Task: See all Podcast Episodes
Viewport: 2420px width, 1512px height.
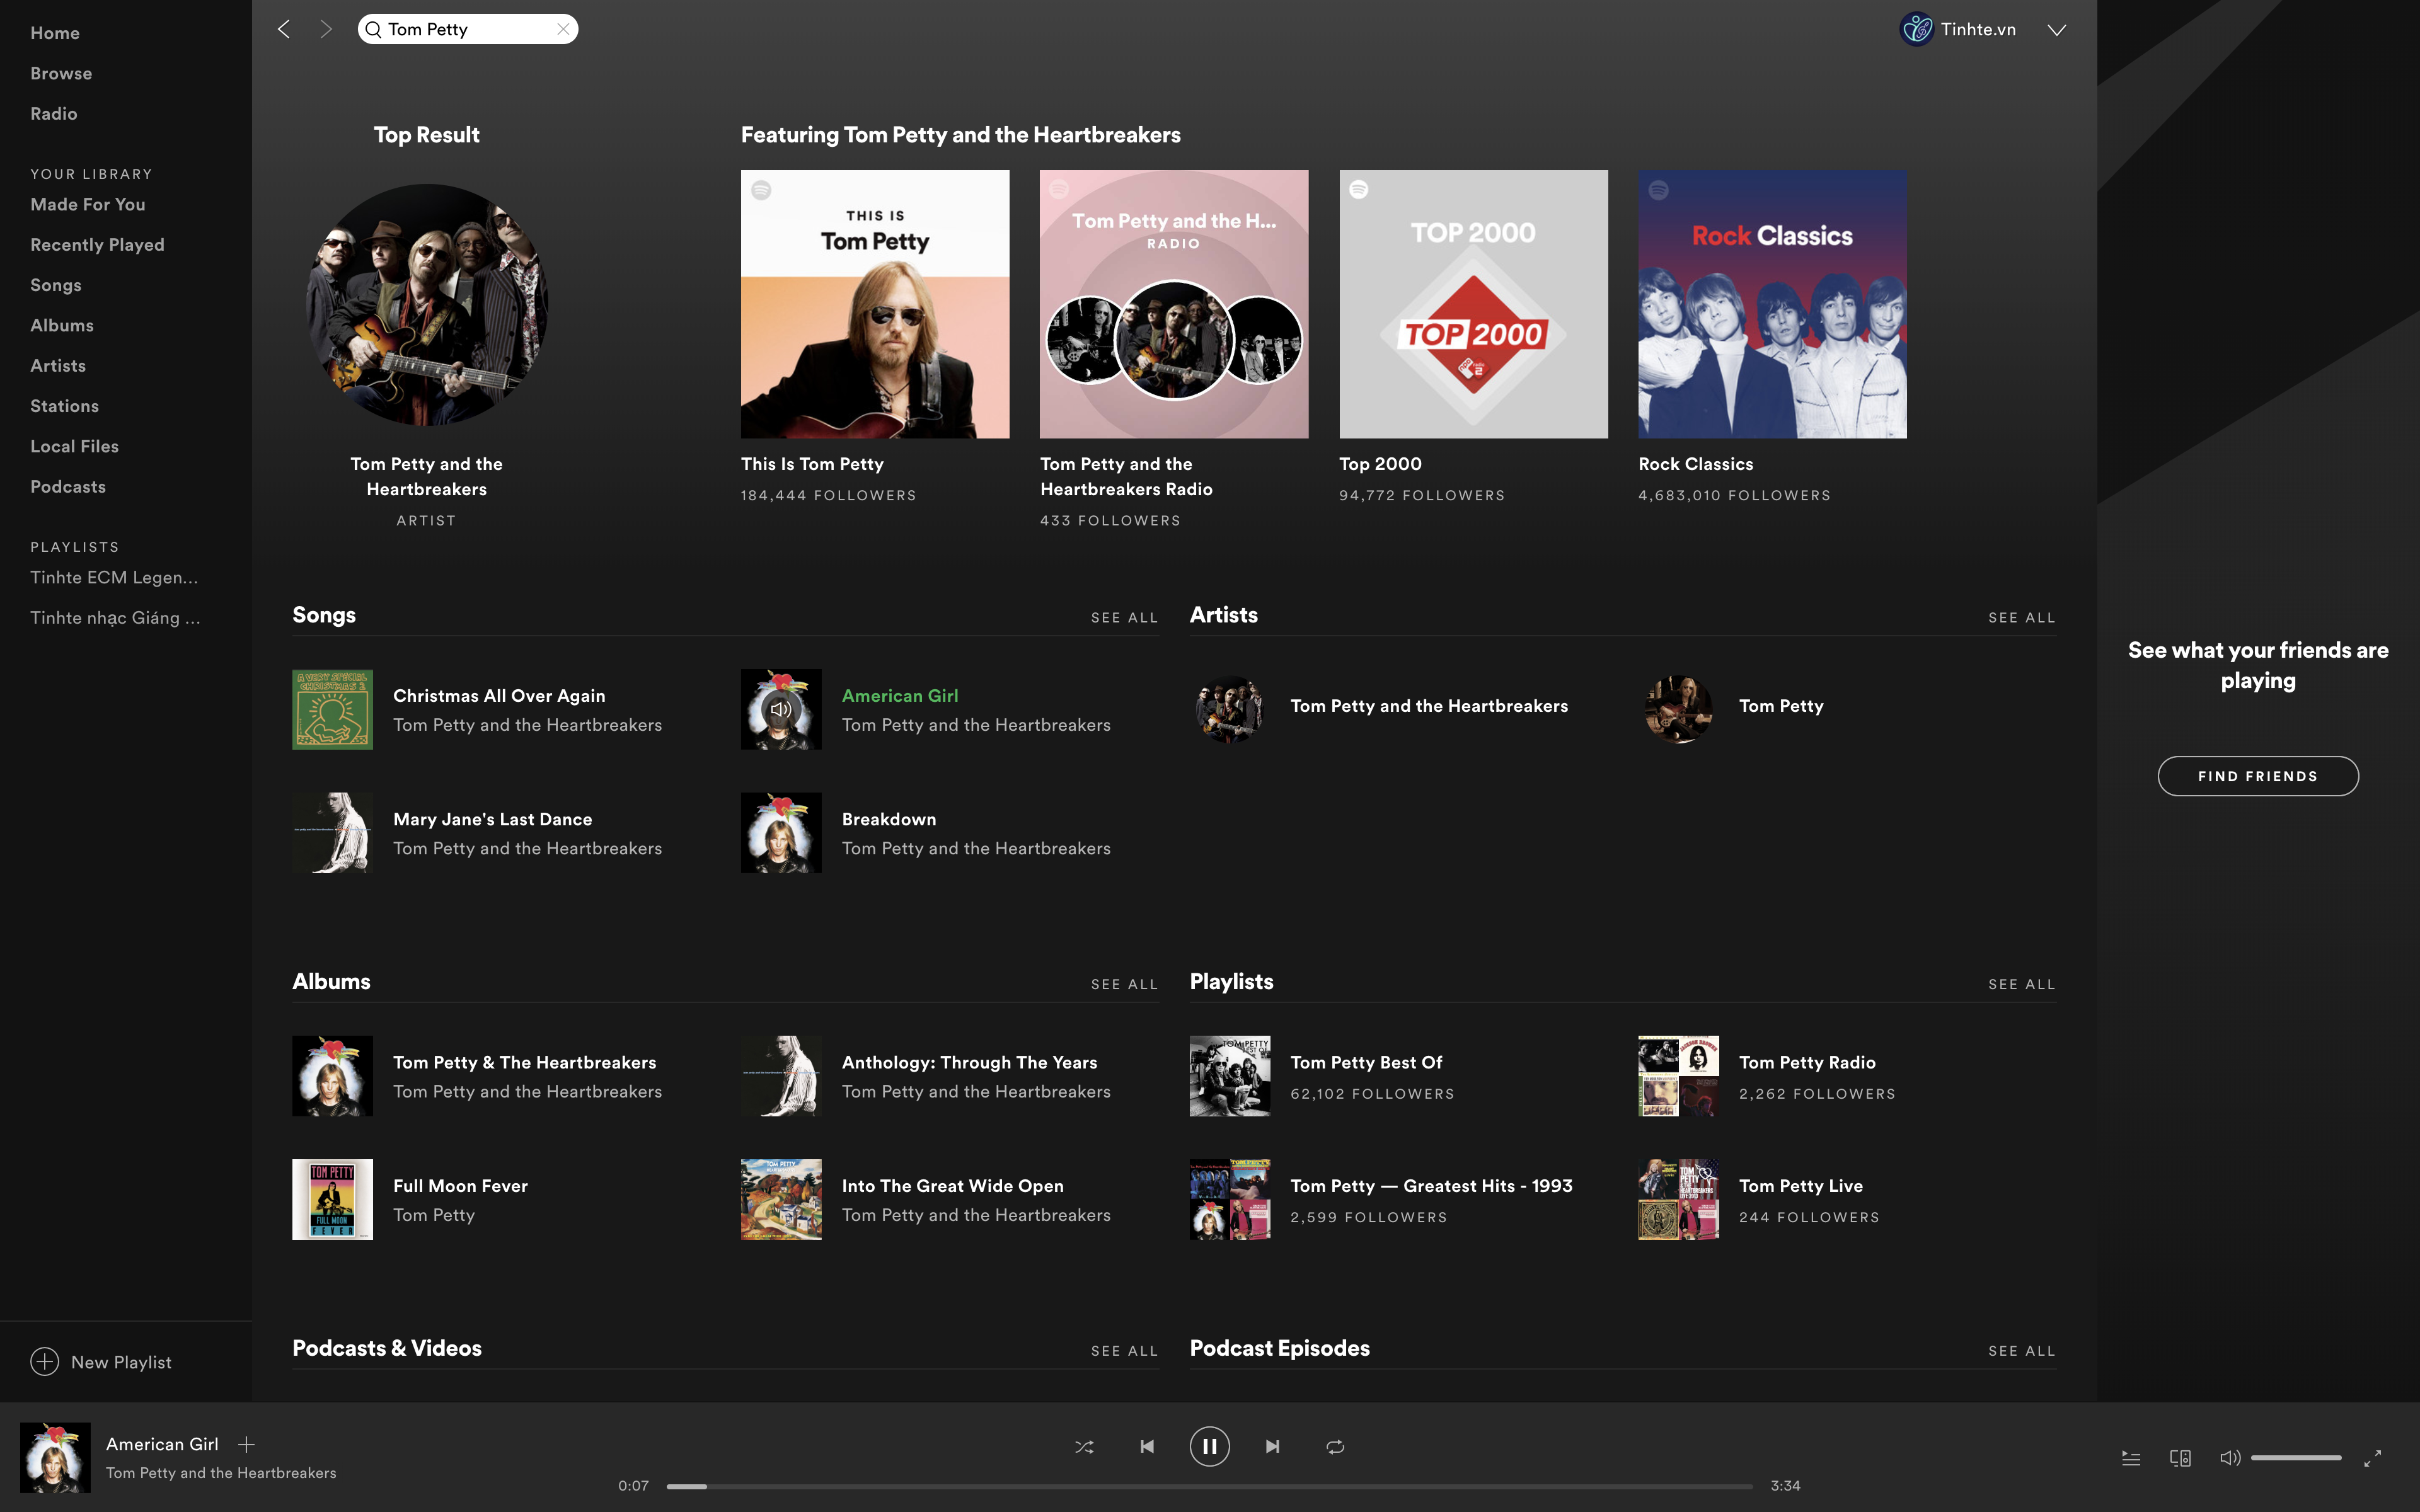Action: coord(2021,1351)
